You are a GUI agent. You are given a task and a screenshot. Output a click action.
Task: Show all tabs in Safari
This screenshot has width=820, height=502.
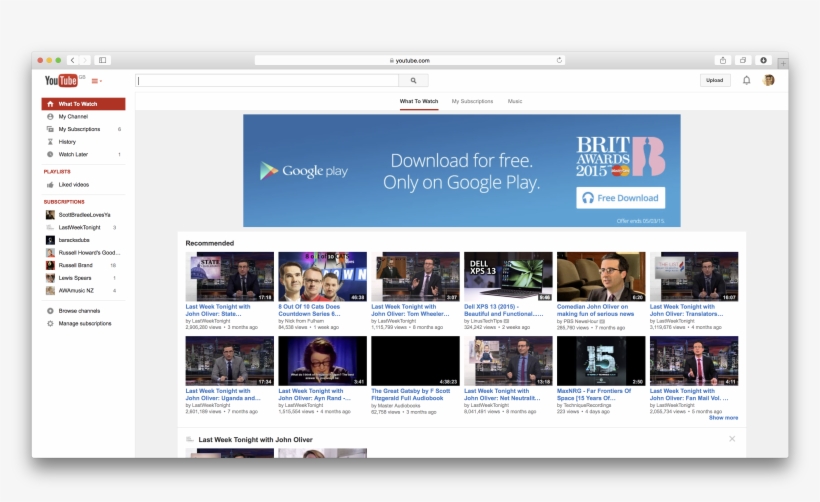tap(743, 60)
